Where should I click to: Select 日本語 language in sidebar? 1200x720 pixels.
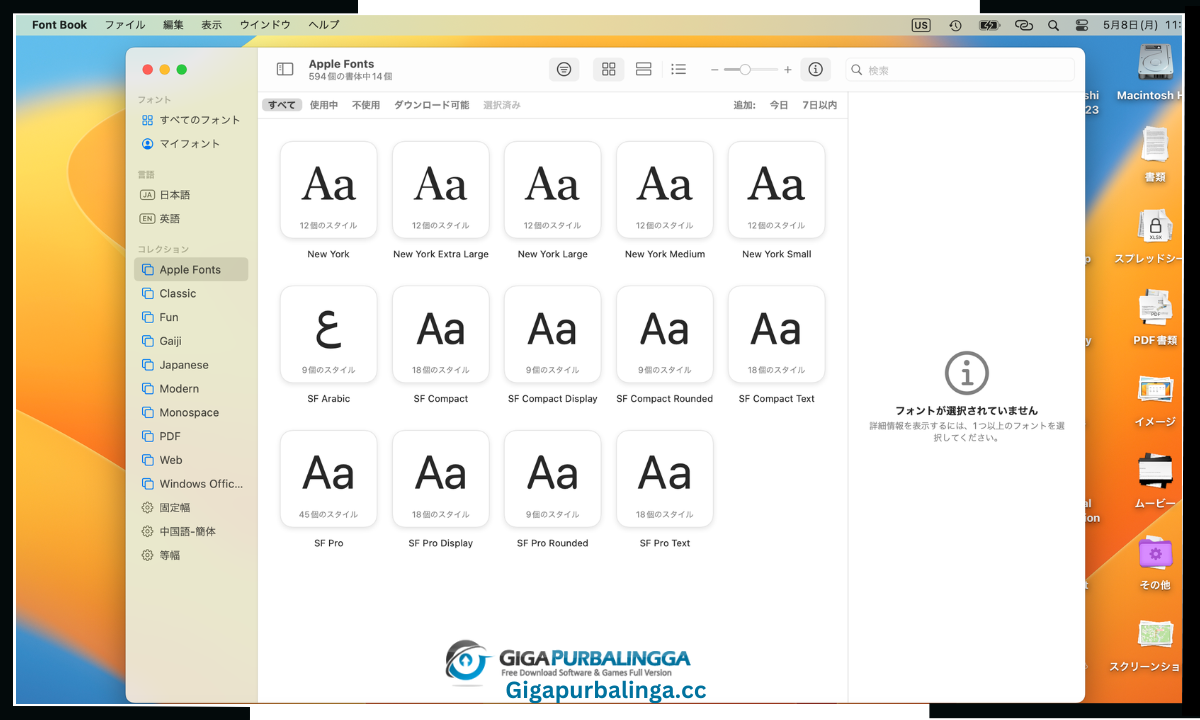(191, 195)
